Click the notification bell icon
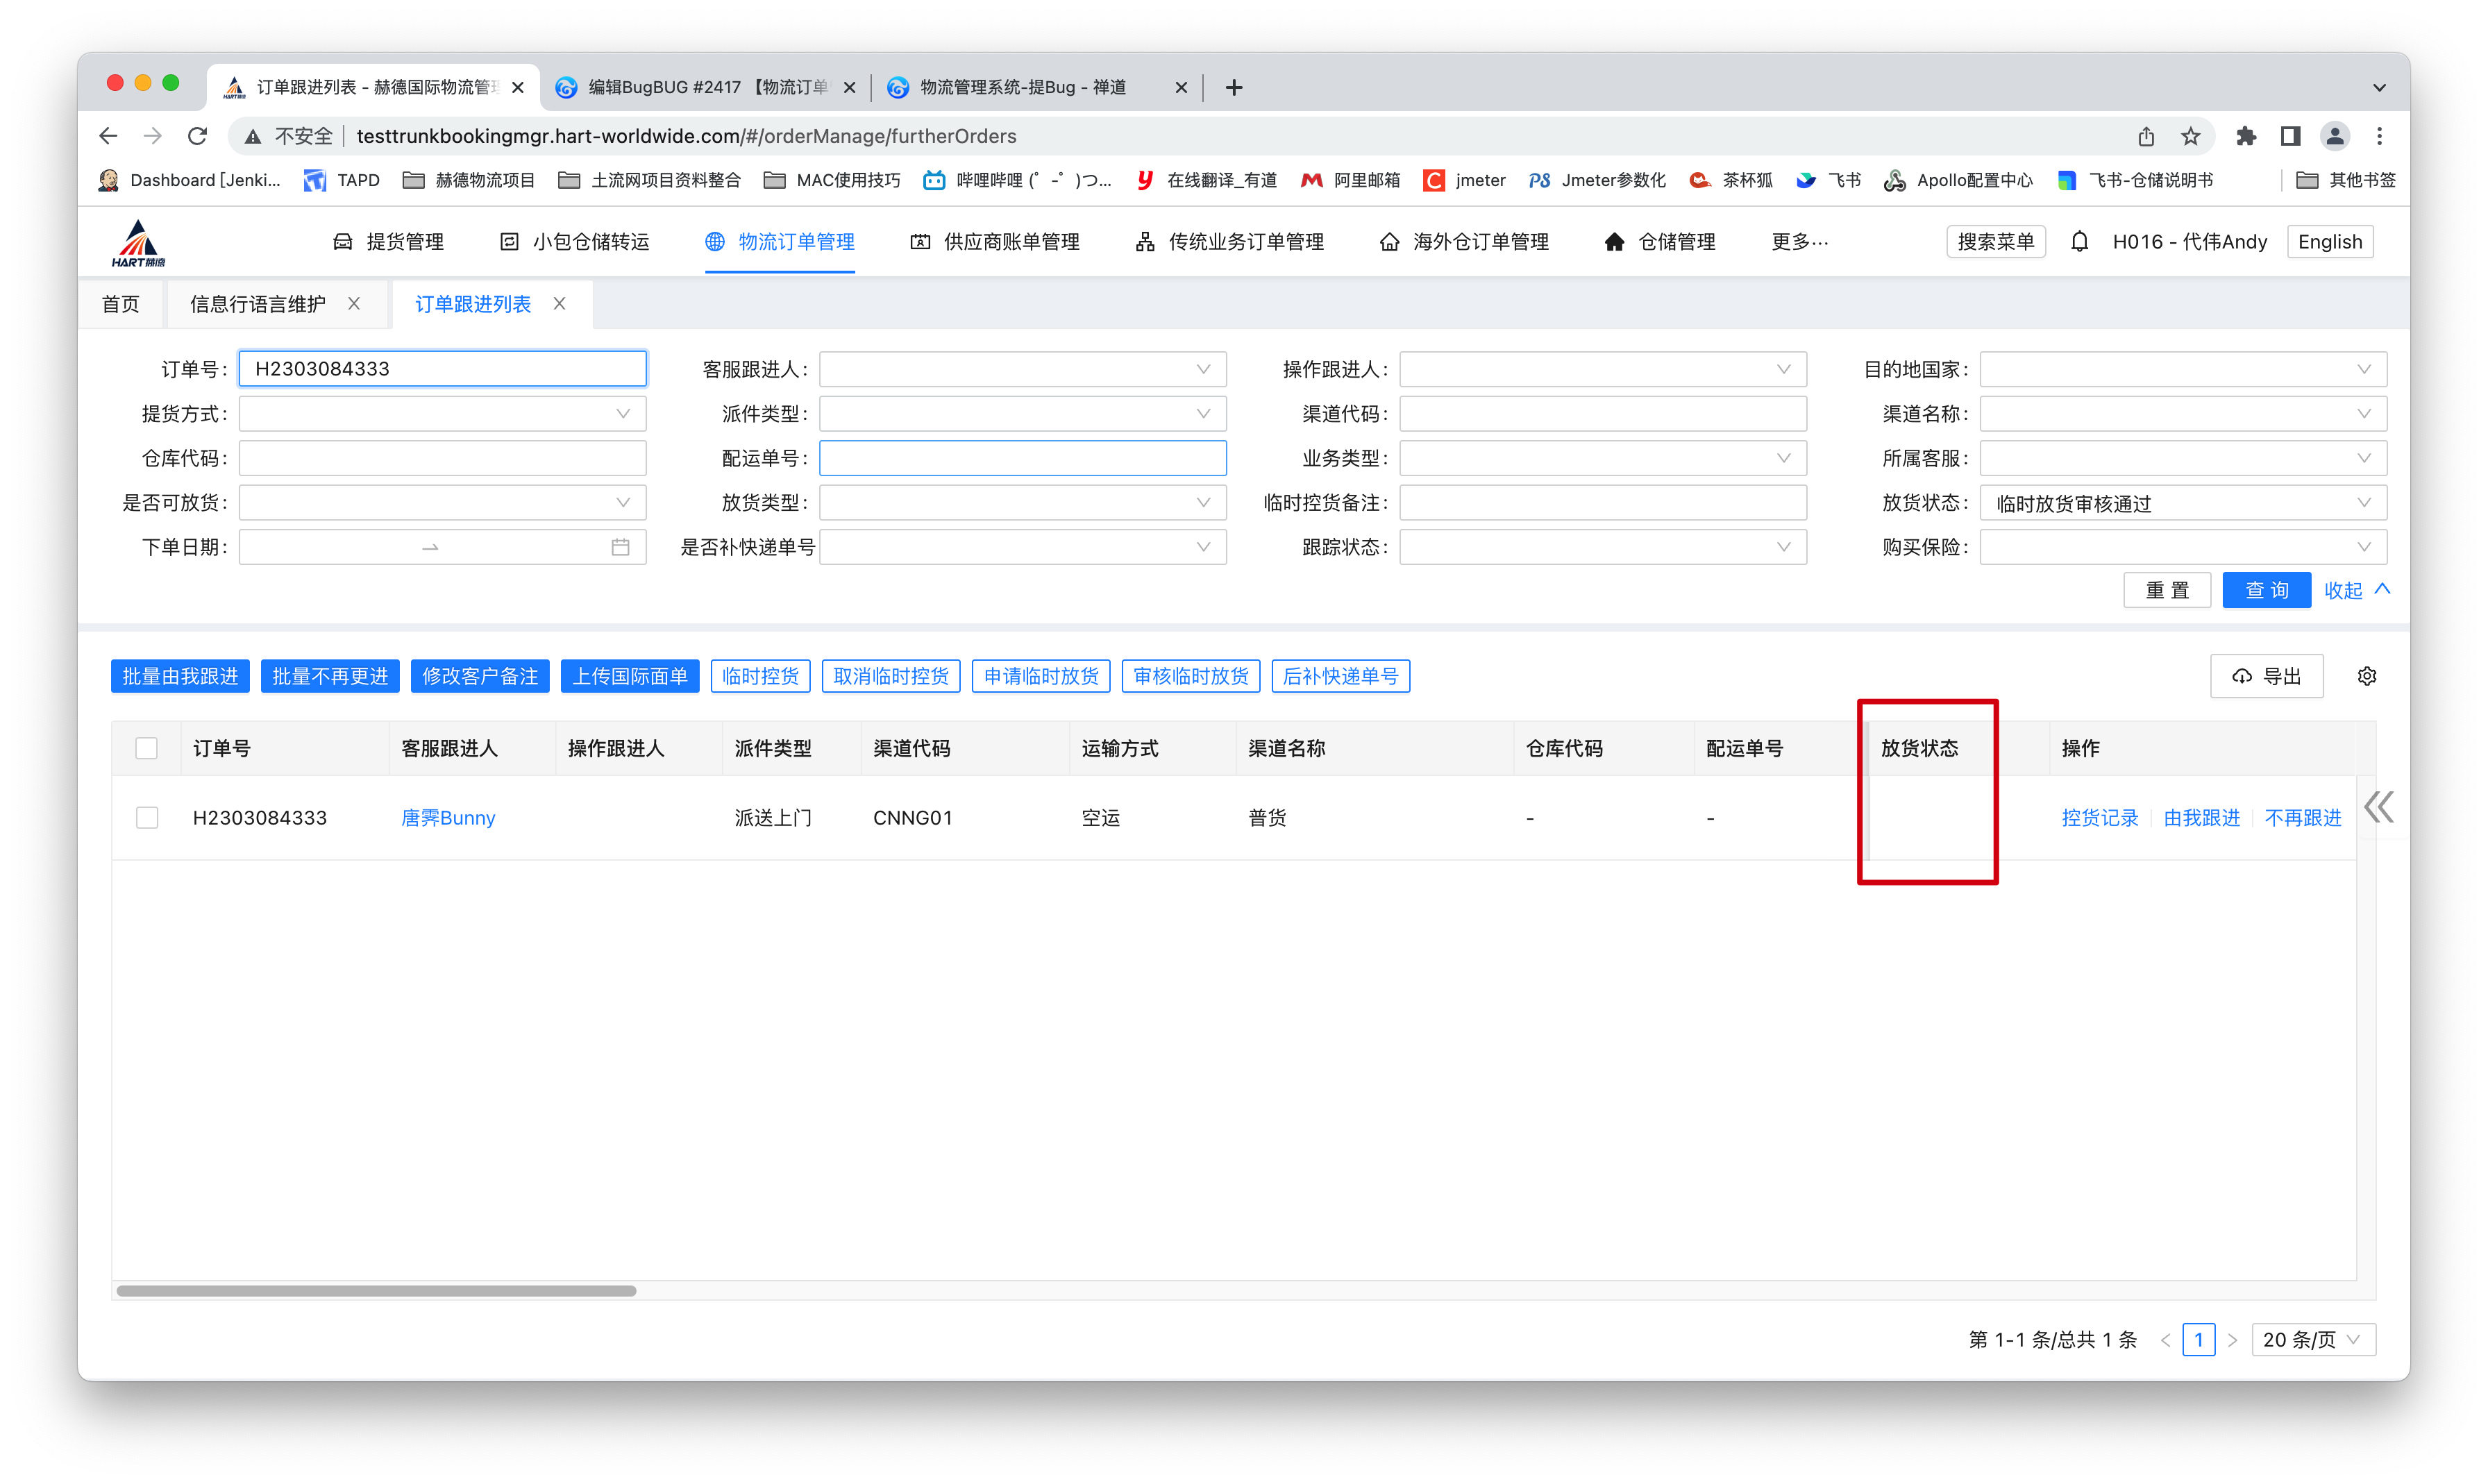2488x1484 pixels. click(x=2079, y=242)
